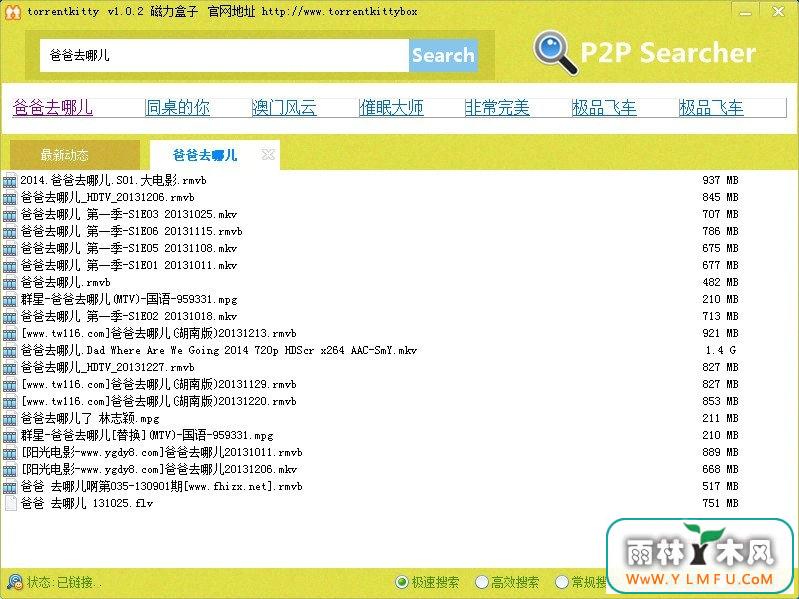799x599 pixels.
Task: Click video icon of 爸爸去哪儿_HDTV_20131206.rmvb
Action: [x=10, y=198]
